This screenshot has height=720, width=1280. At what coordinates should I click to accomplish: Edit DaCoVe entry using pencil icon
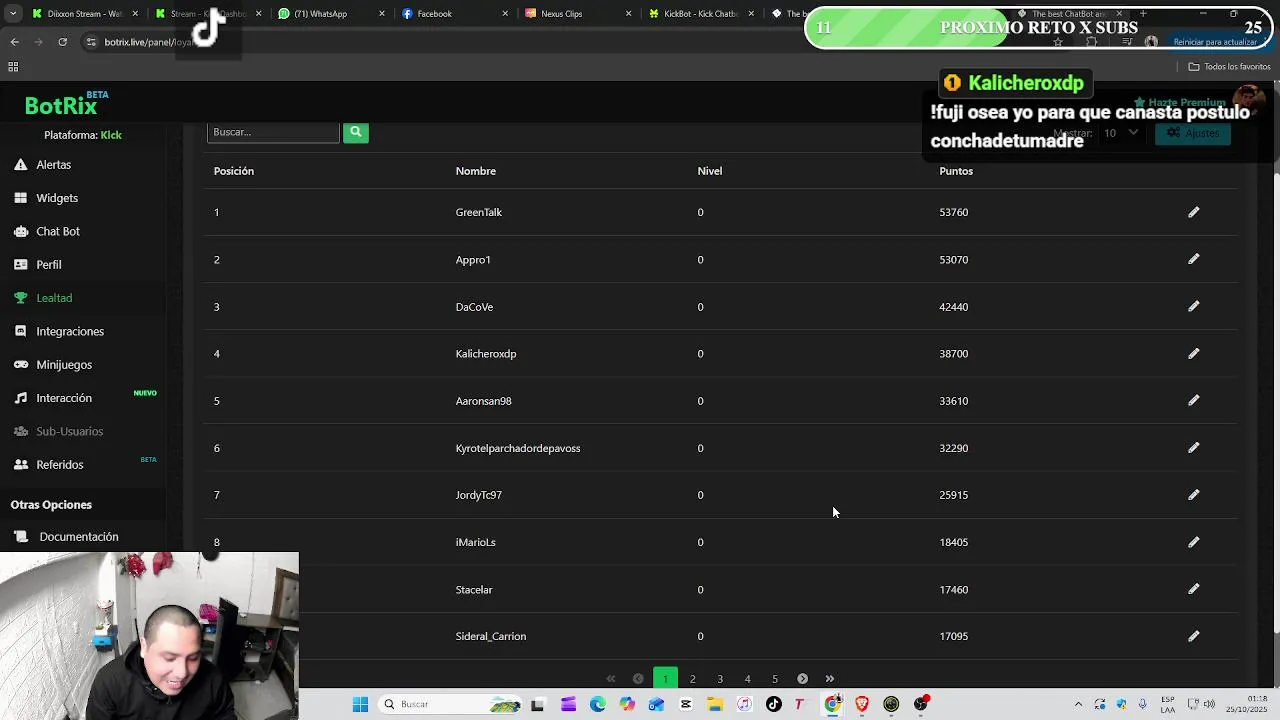coord(1193,306)
